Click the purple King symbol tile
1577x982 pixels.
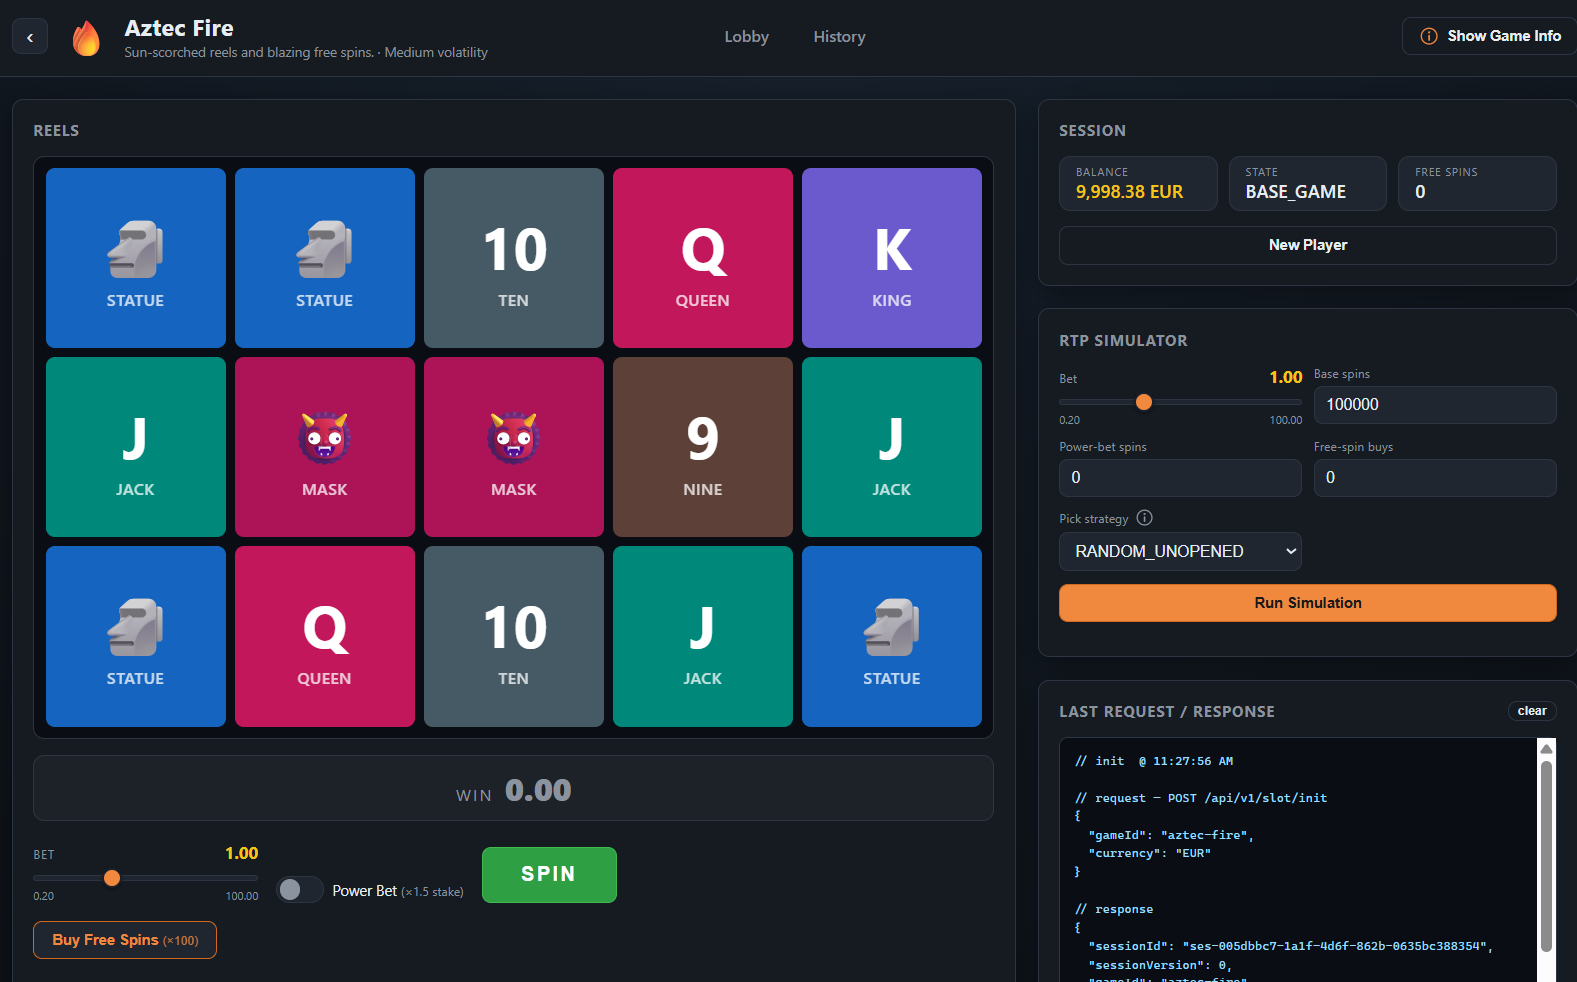coord(892,258)
